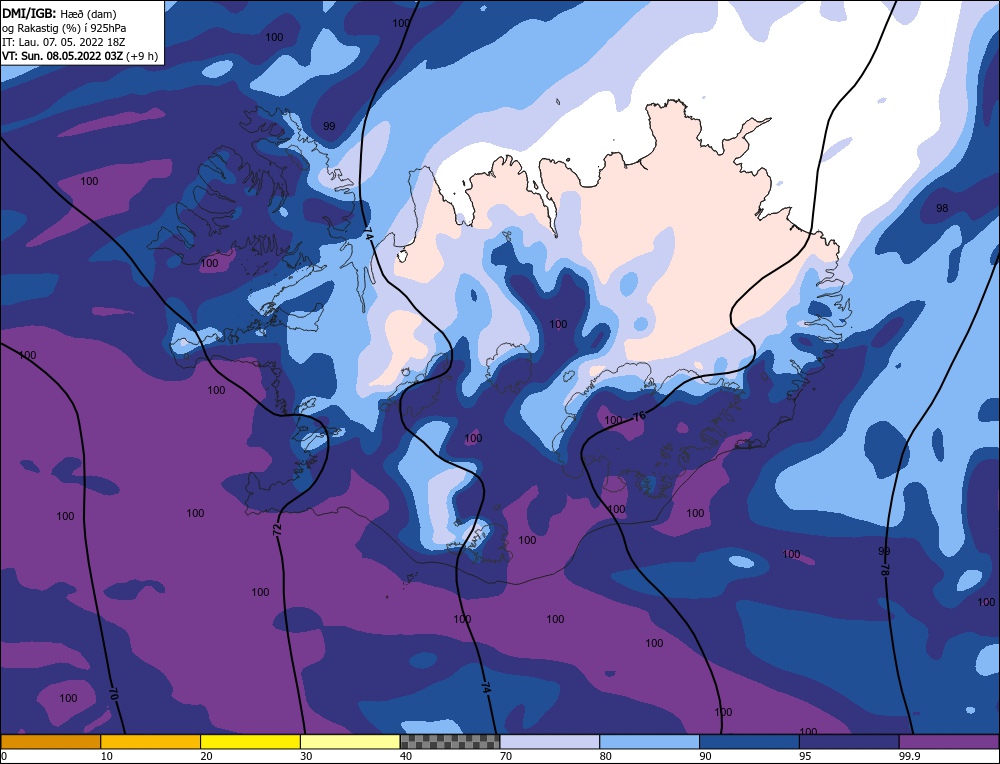This screenshot has width=1000, height=764.
Task: Click the 'og Rakastig (%) í 925hPa' line
Action: point(64,27)
